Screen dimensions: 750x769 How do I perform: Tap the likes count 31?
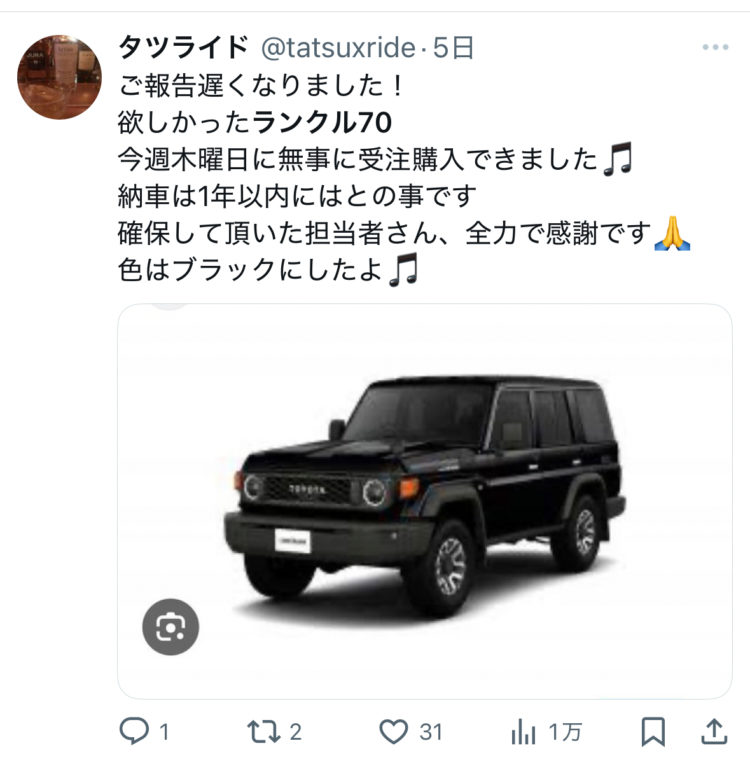[x=431, y=732]
